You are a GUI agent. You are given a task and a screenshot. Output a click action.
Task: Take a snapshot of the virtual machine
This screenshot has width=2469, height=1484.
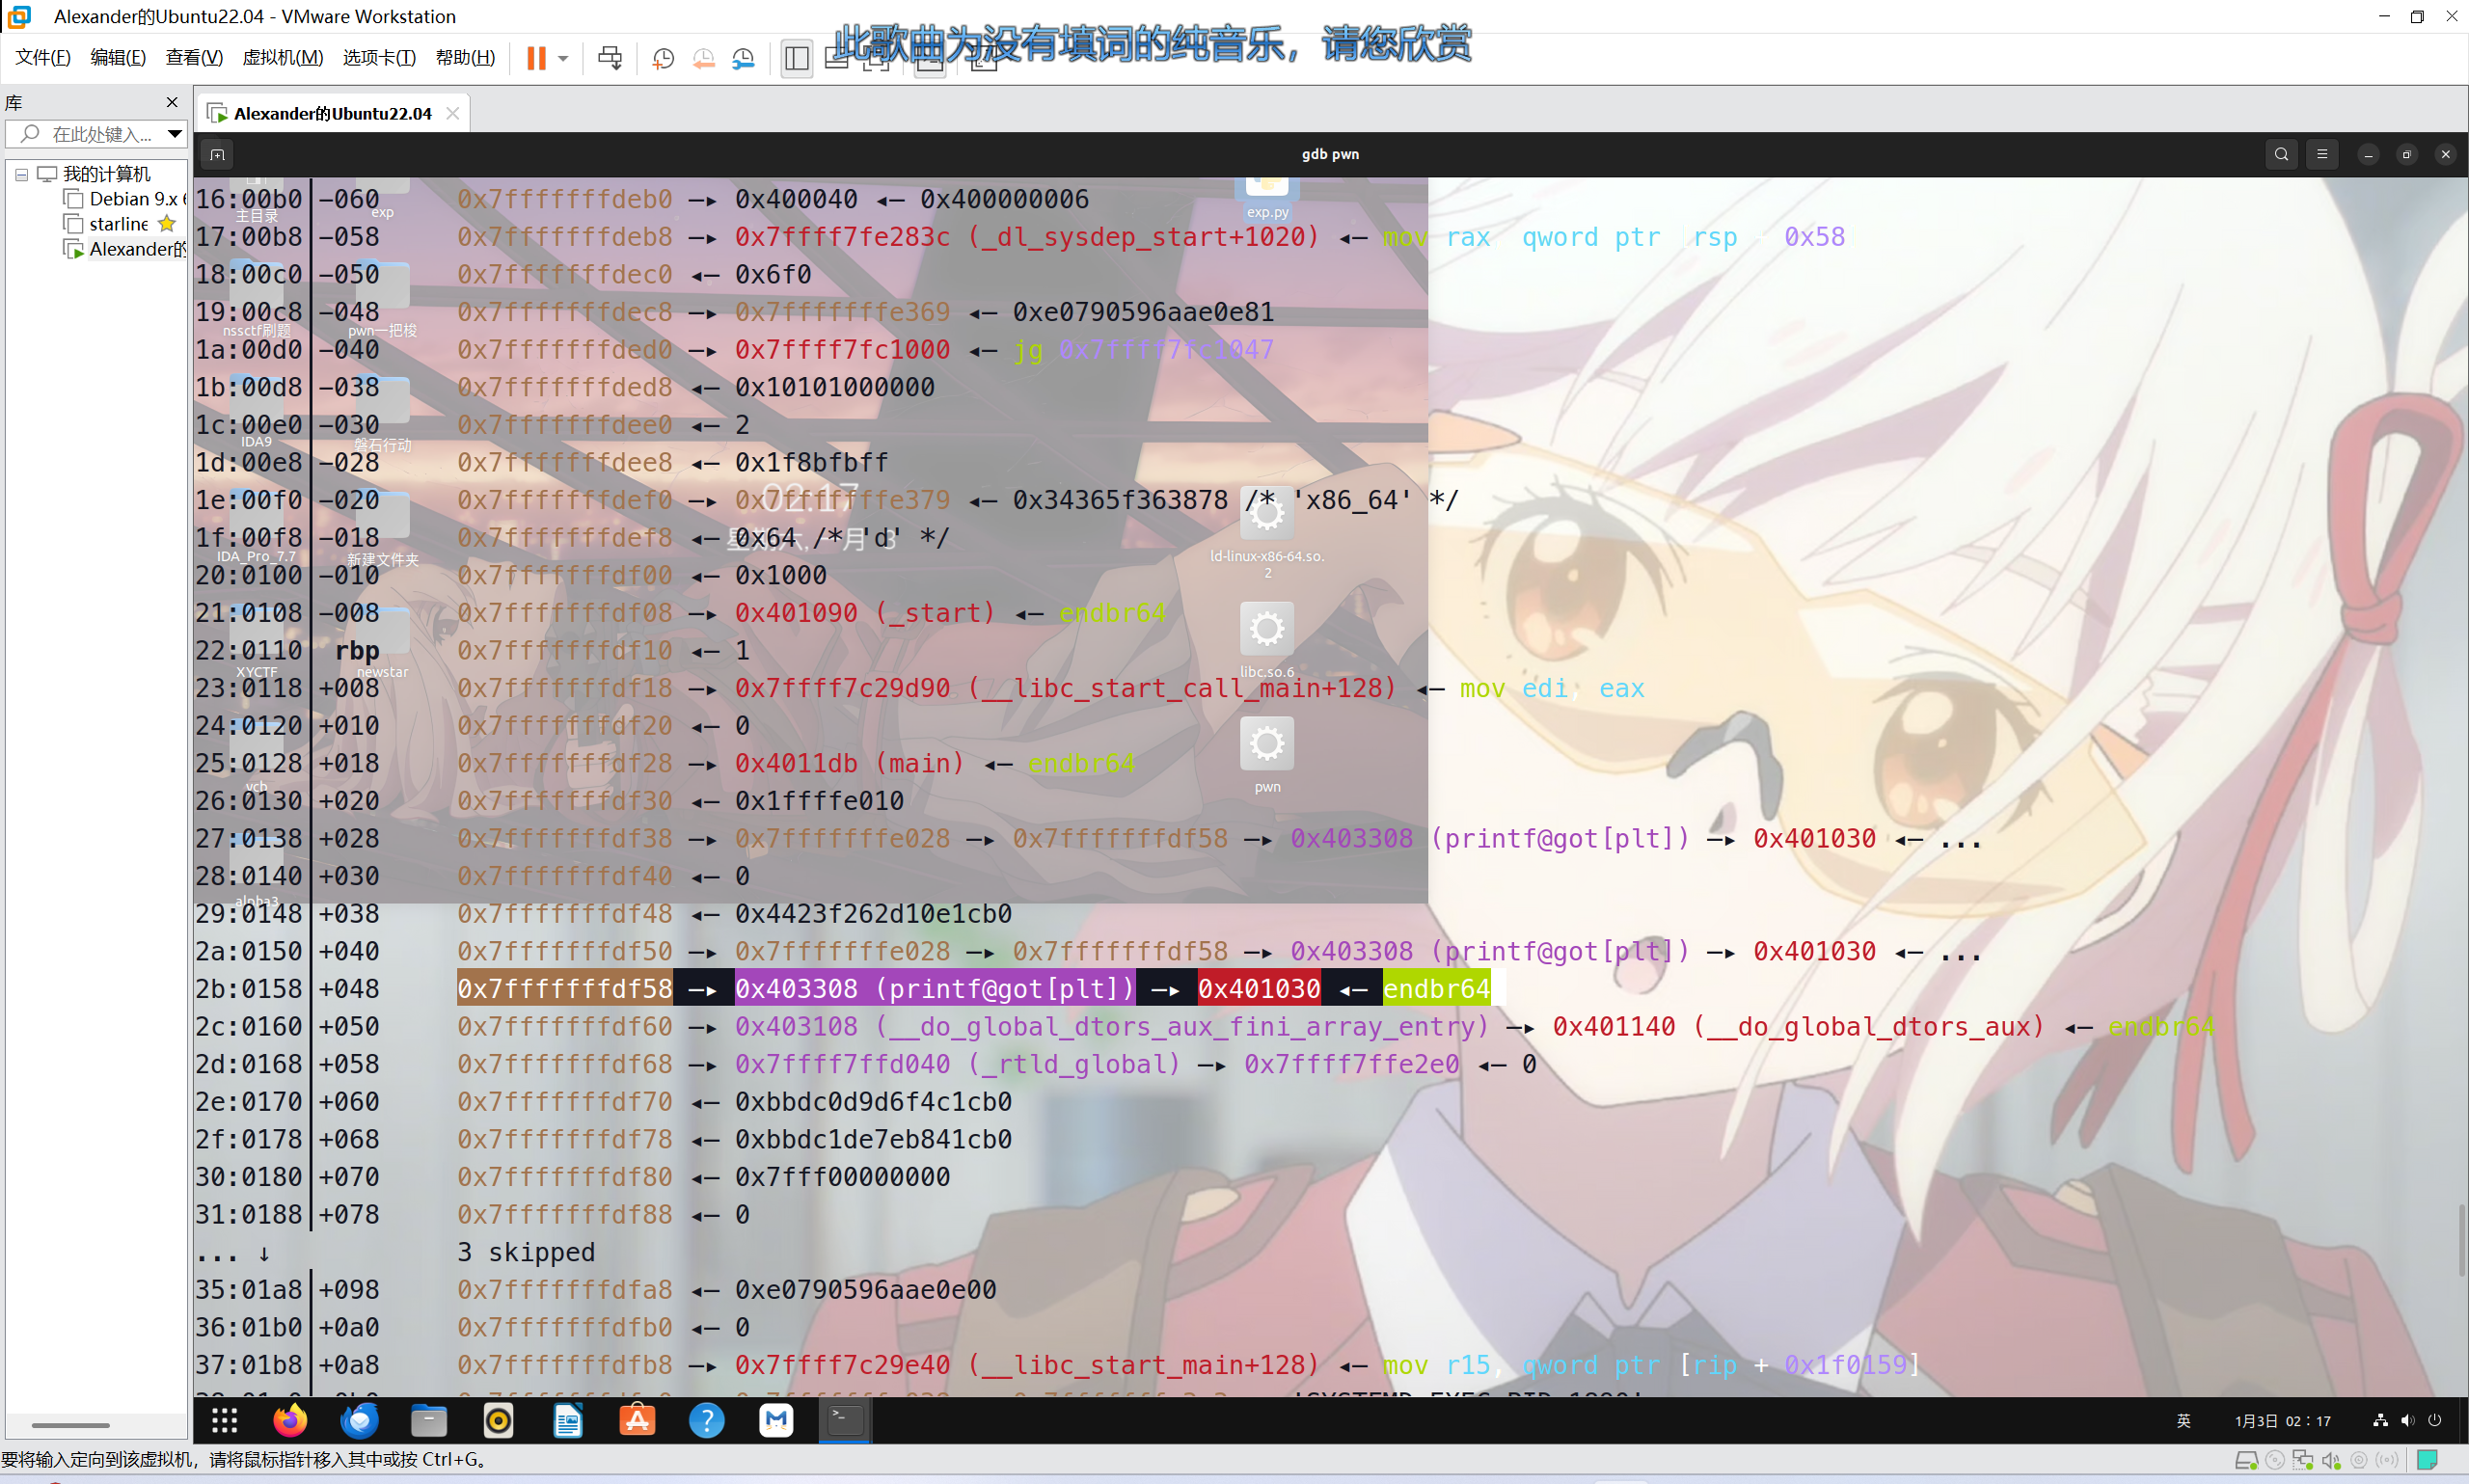point(663,58)
